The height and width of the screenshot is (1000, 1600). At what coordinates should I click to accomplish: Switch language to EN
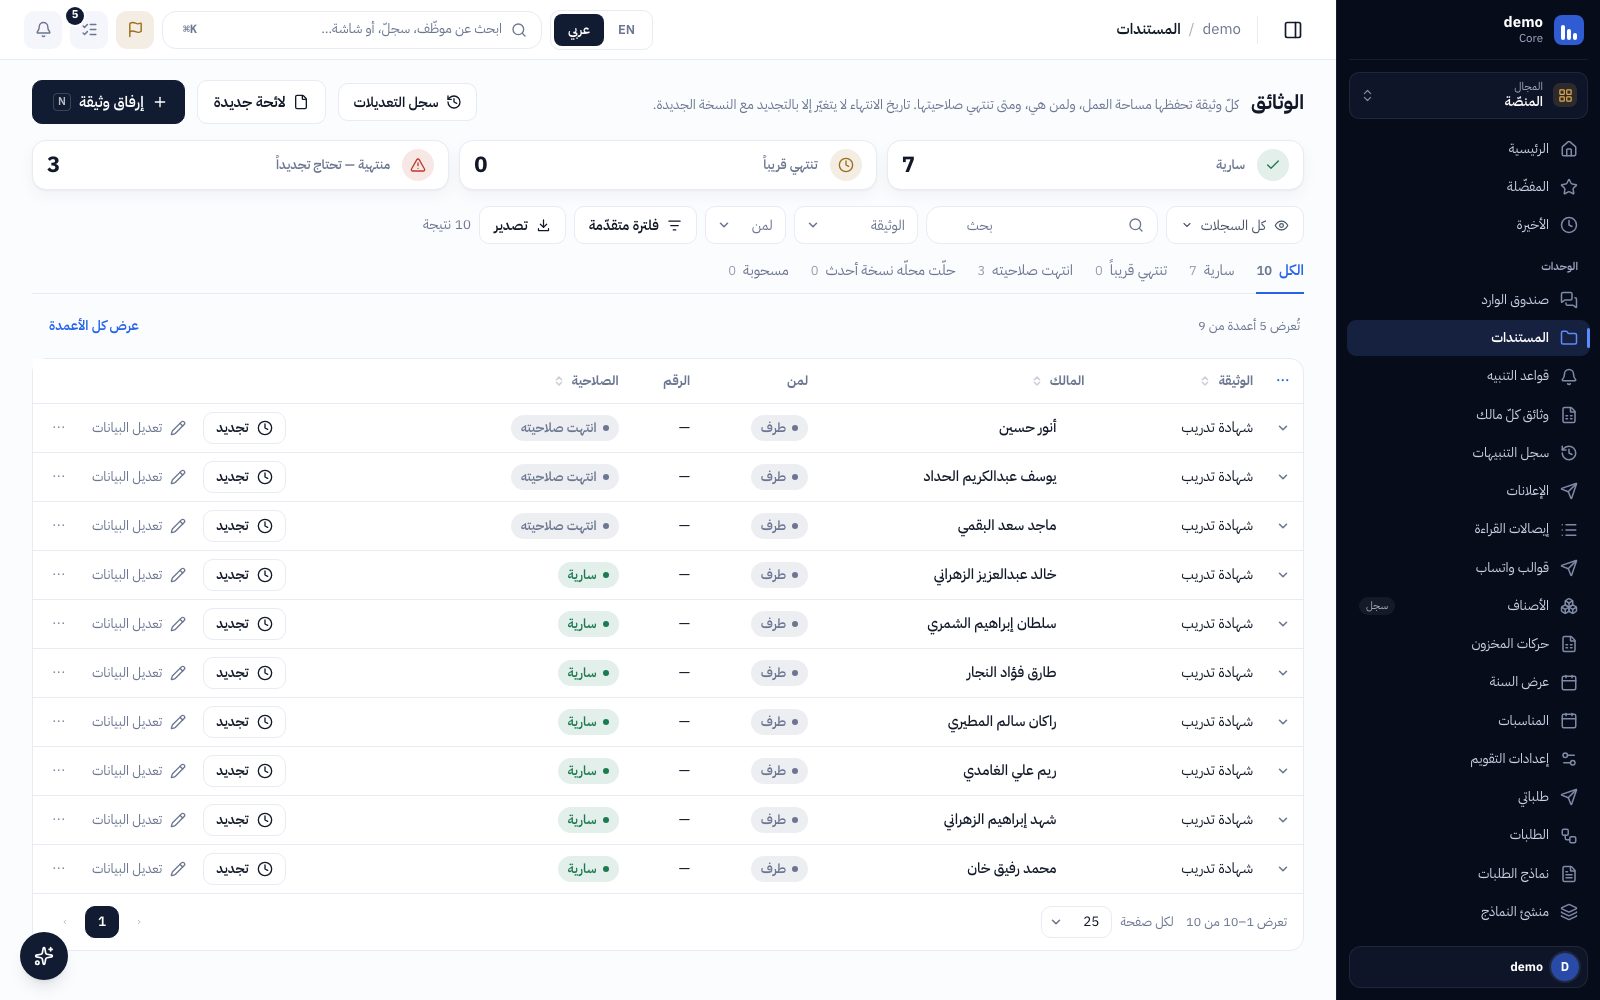coord(627,30)
